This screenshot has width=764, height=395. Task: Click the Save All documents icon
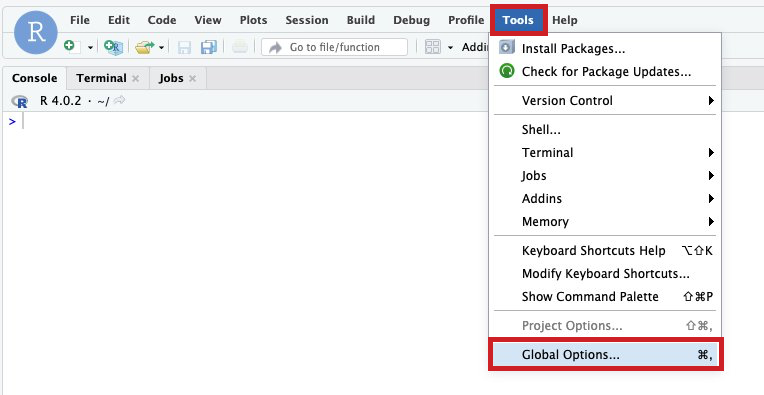[x=209, y=47]
